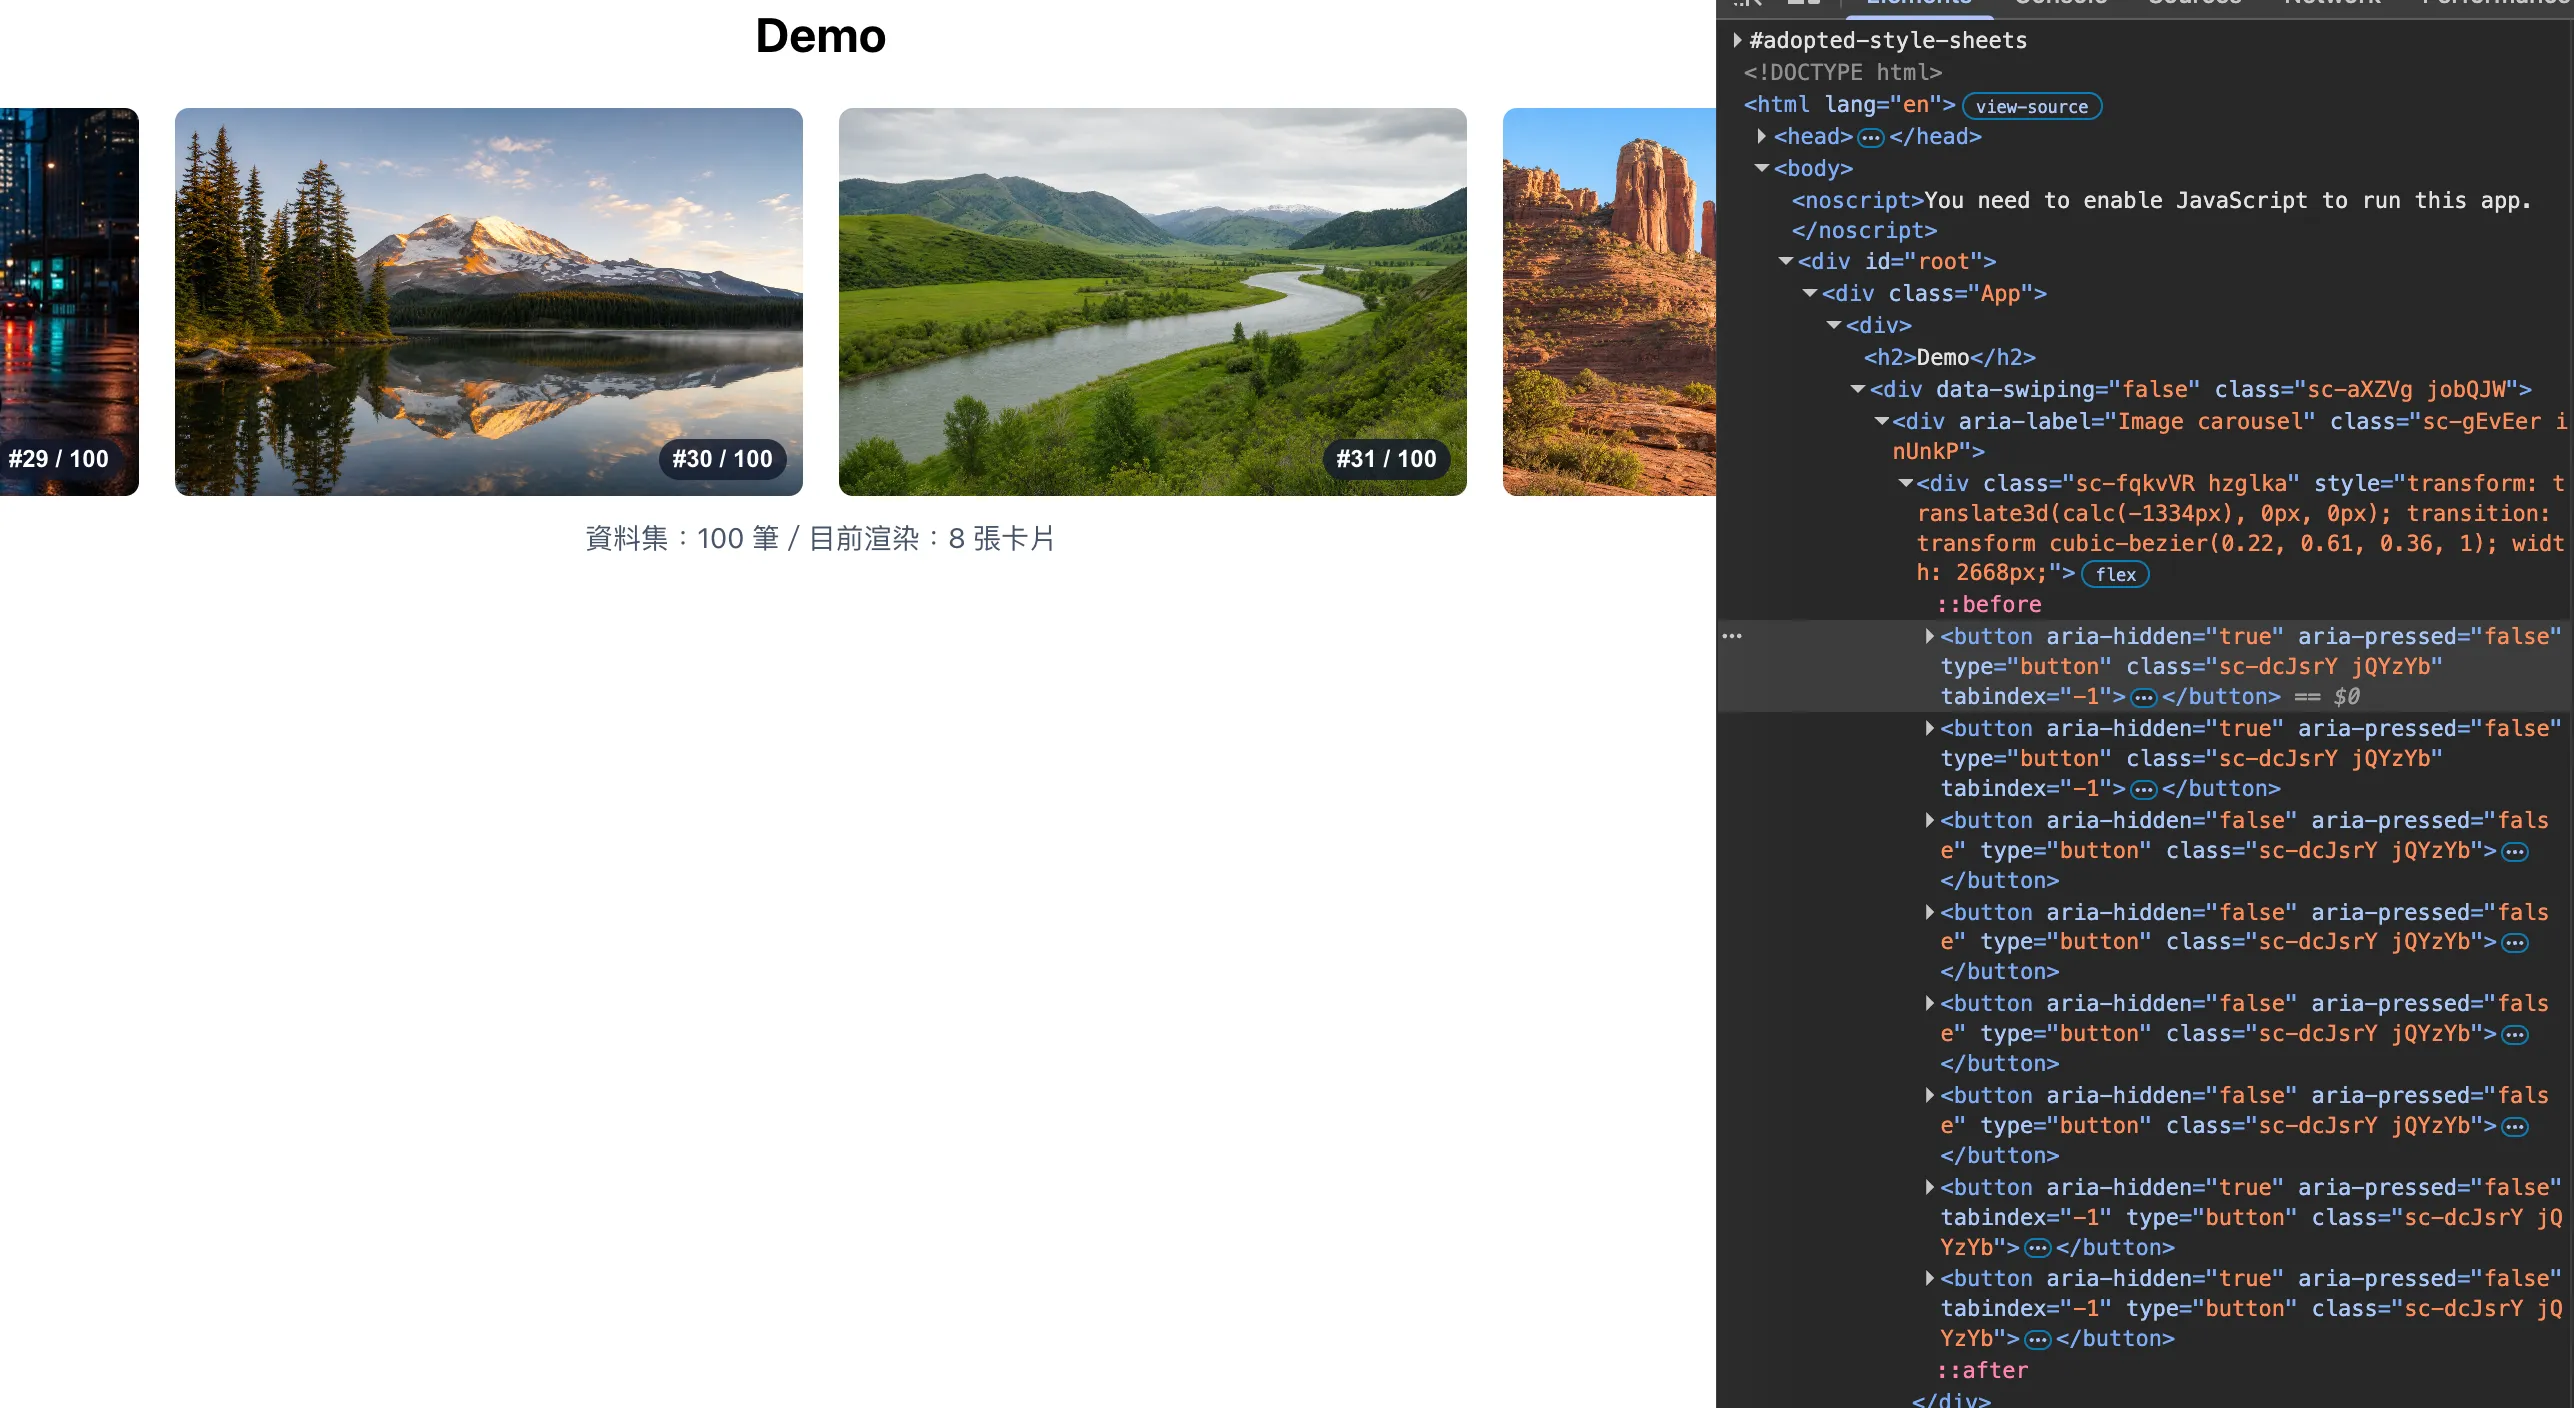Click the #31 / 100 river valley card
Viewport: 2574px width, 1408px height.
pos(1152,301)
